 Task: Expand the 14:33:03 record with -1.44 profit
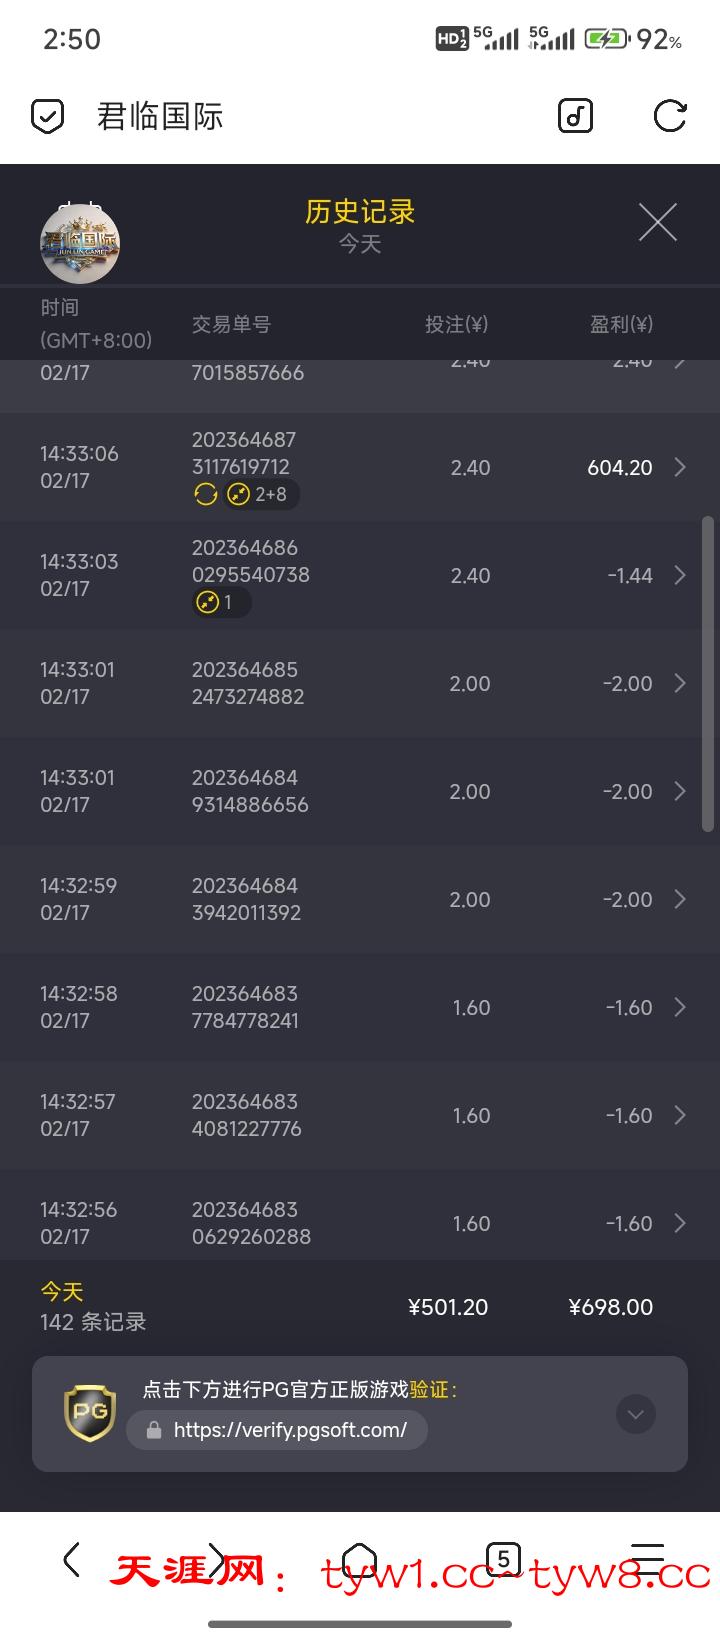(680, 575)
